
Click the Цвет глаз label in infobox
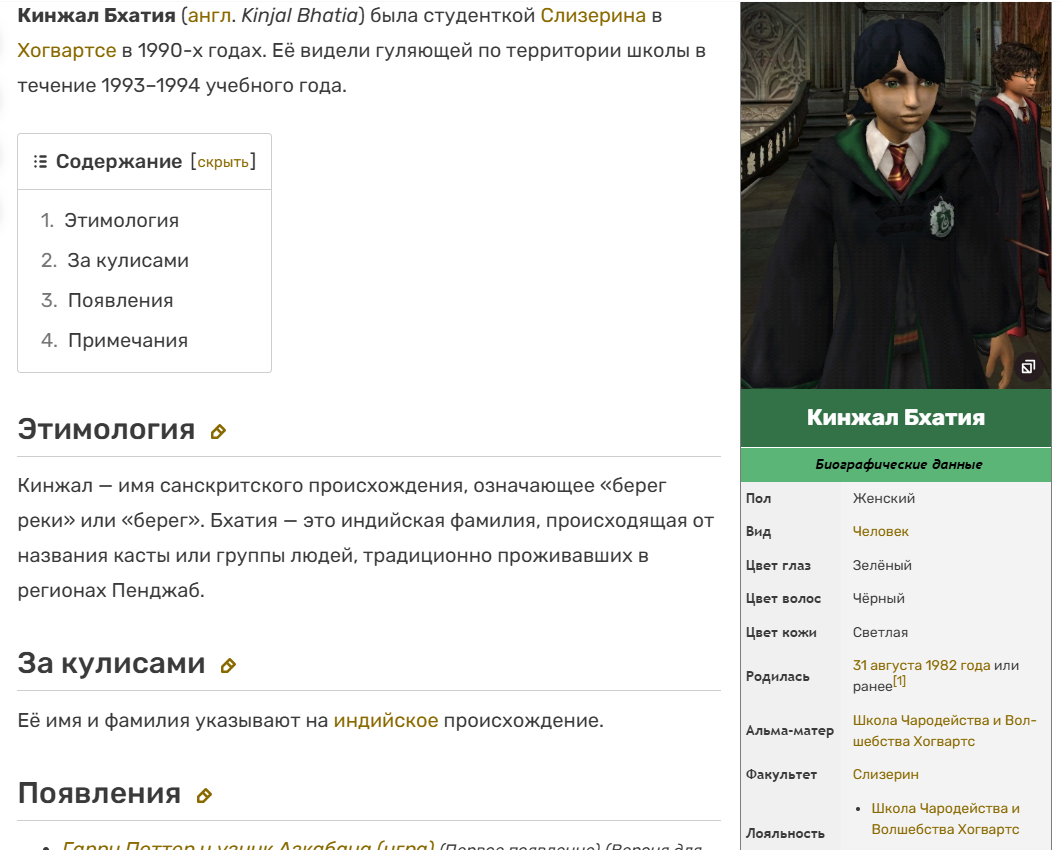778,566
